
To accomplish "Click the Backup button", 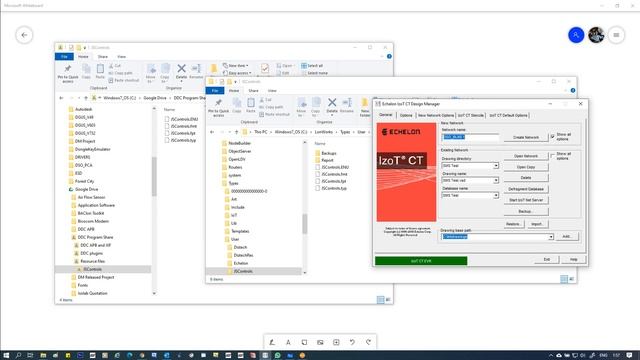I will [x=526, y=211].
